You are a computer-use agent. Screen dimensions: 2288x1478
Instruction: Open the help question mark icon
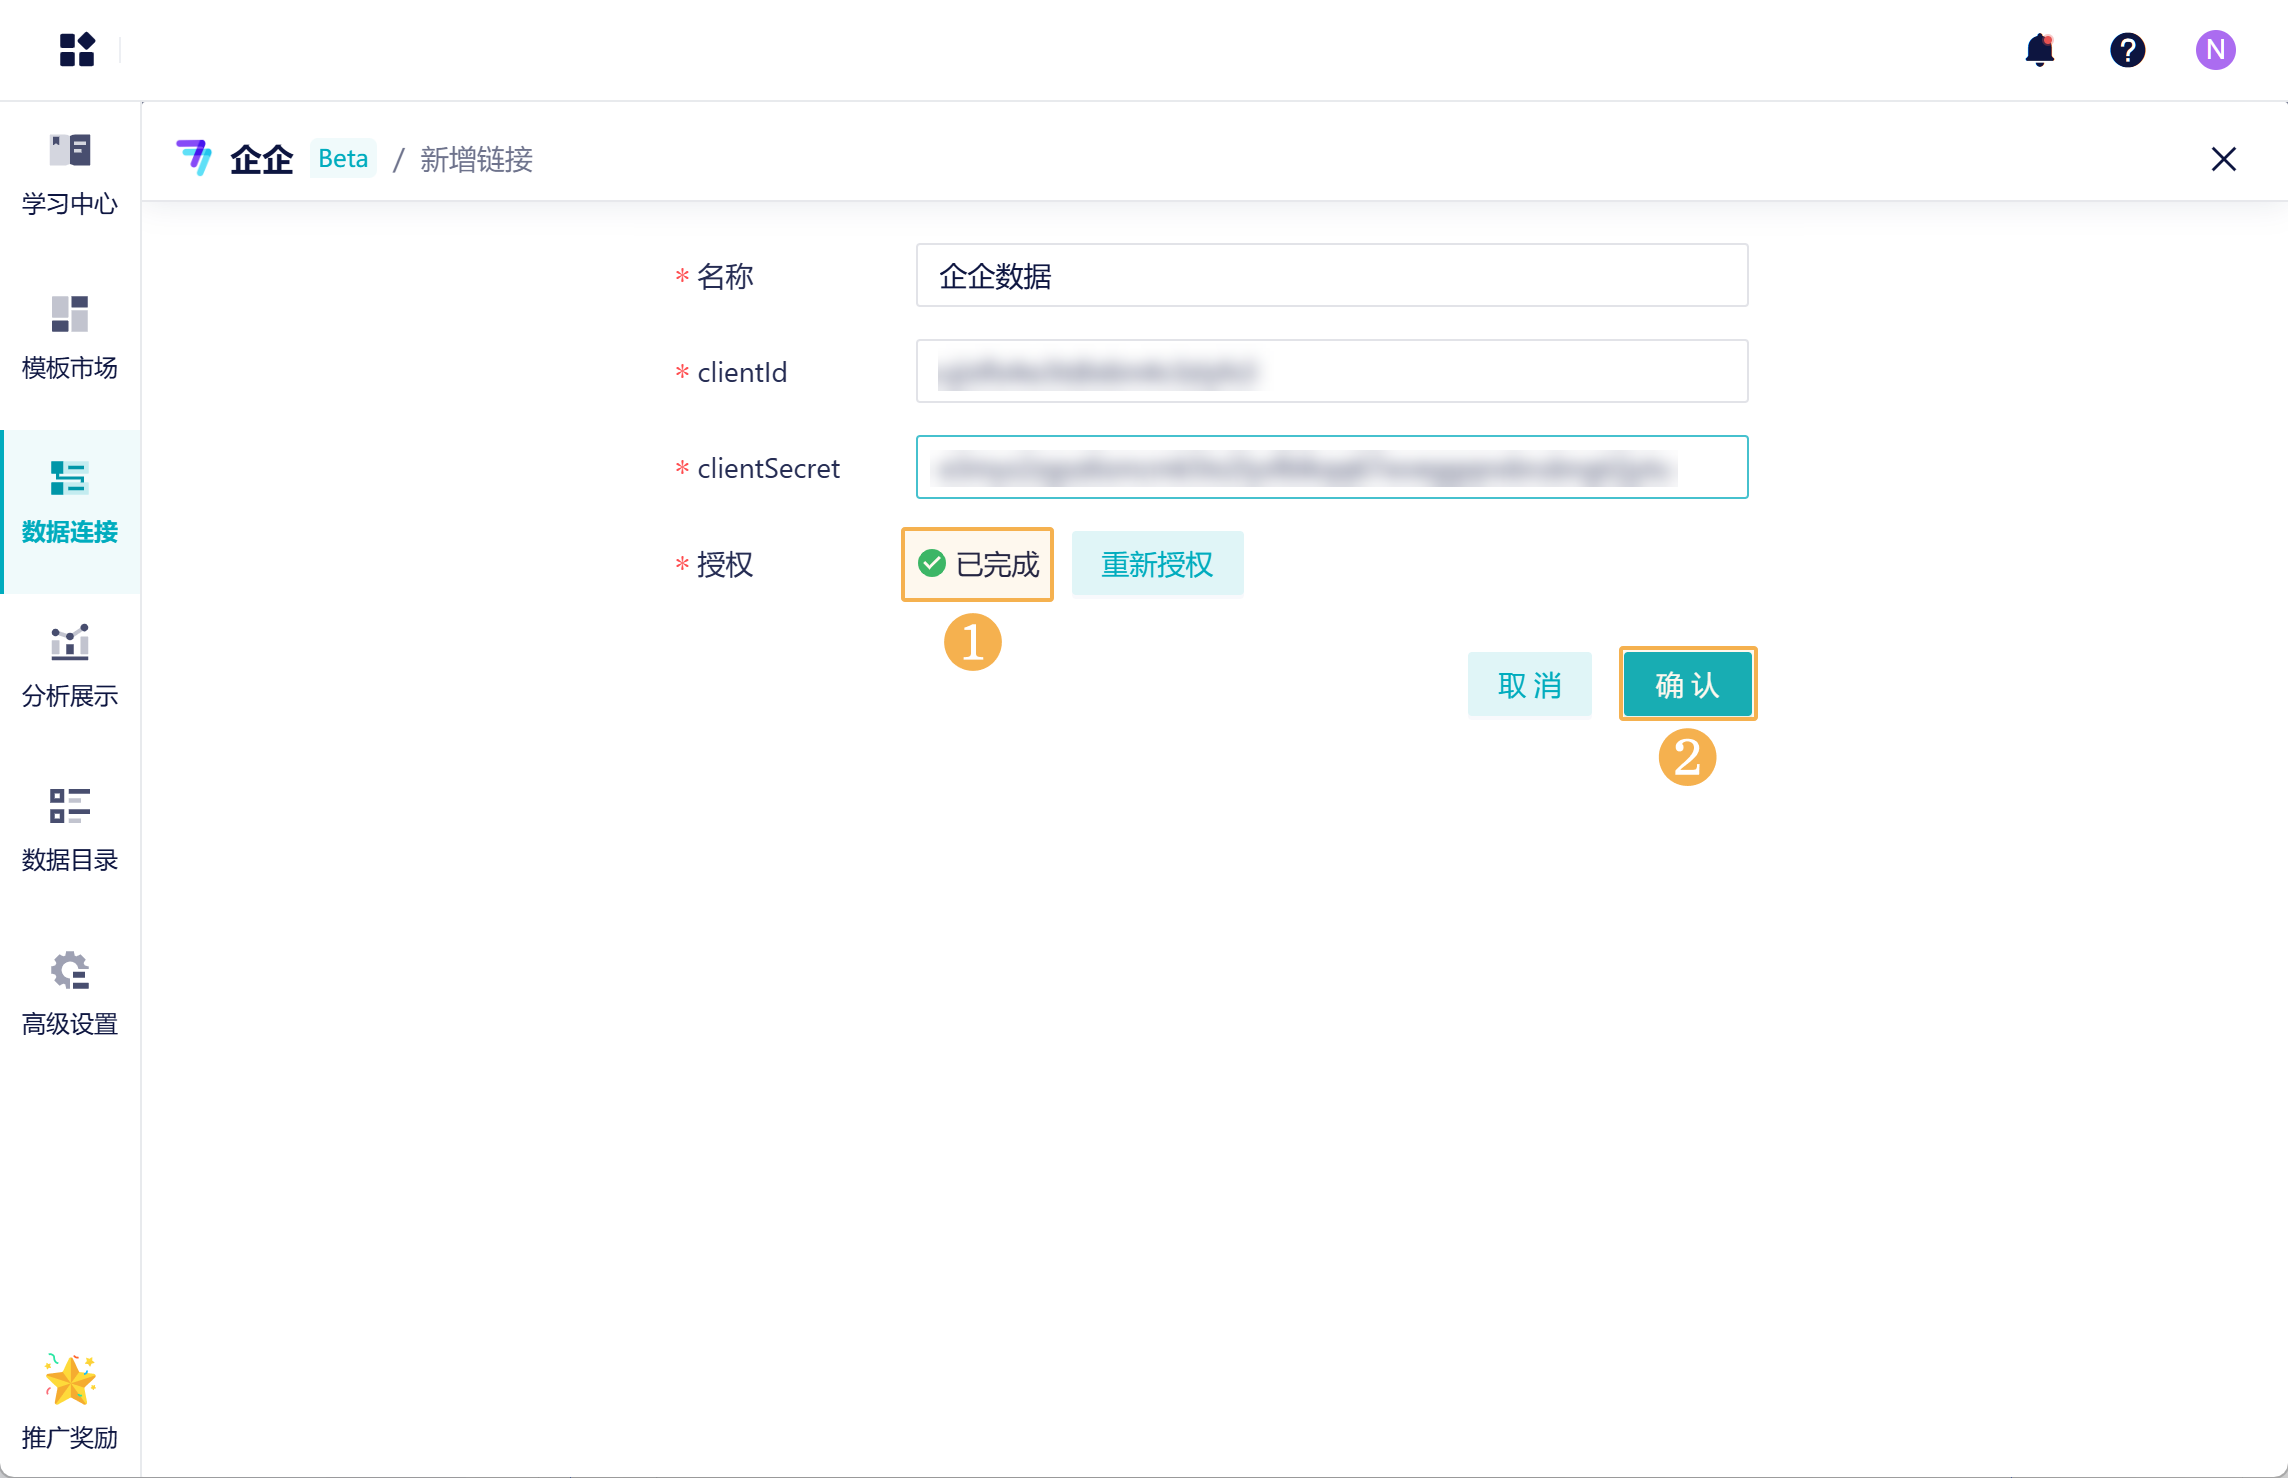(2127, 49)
